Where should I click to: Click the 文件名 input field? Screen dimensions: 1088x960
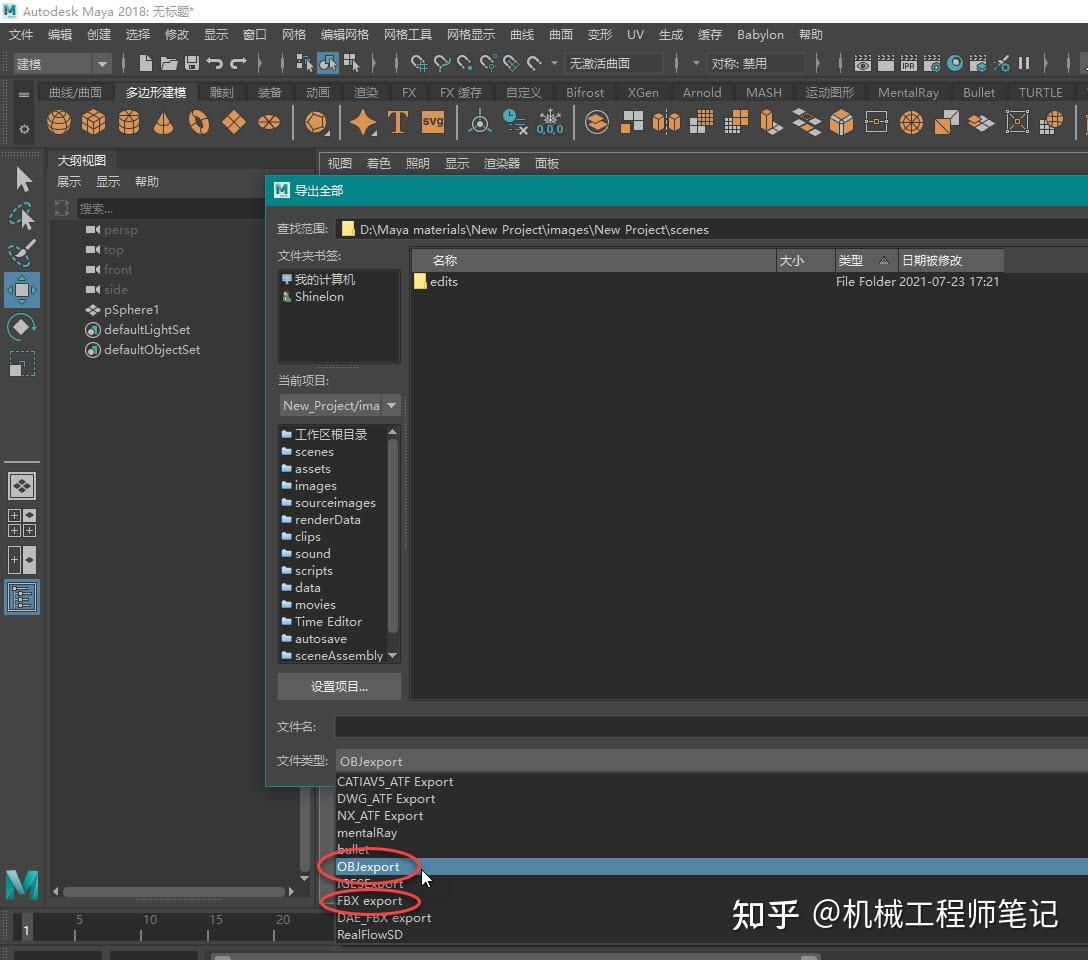point(711,726)
